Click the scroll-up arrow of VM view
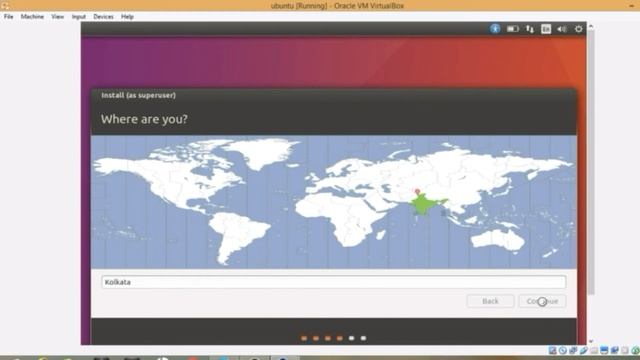The width and height of the screenshot is (640, 360). pyautogui.click(x=591, y=27)
